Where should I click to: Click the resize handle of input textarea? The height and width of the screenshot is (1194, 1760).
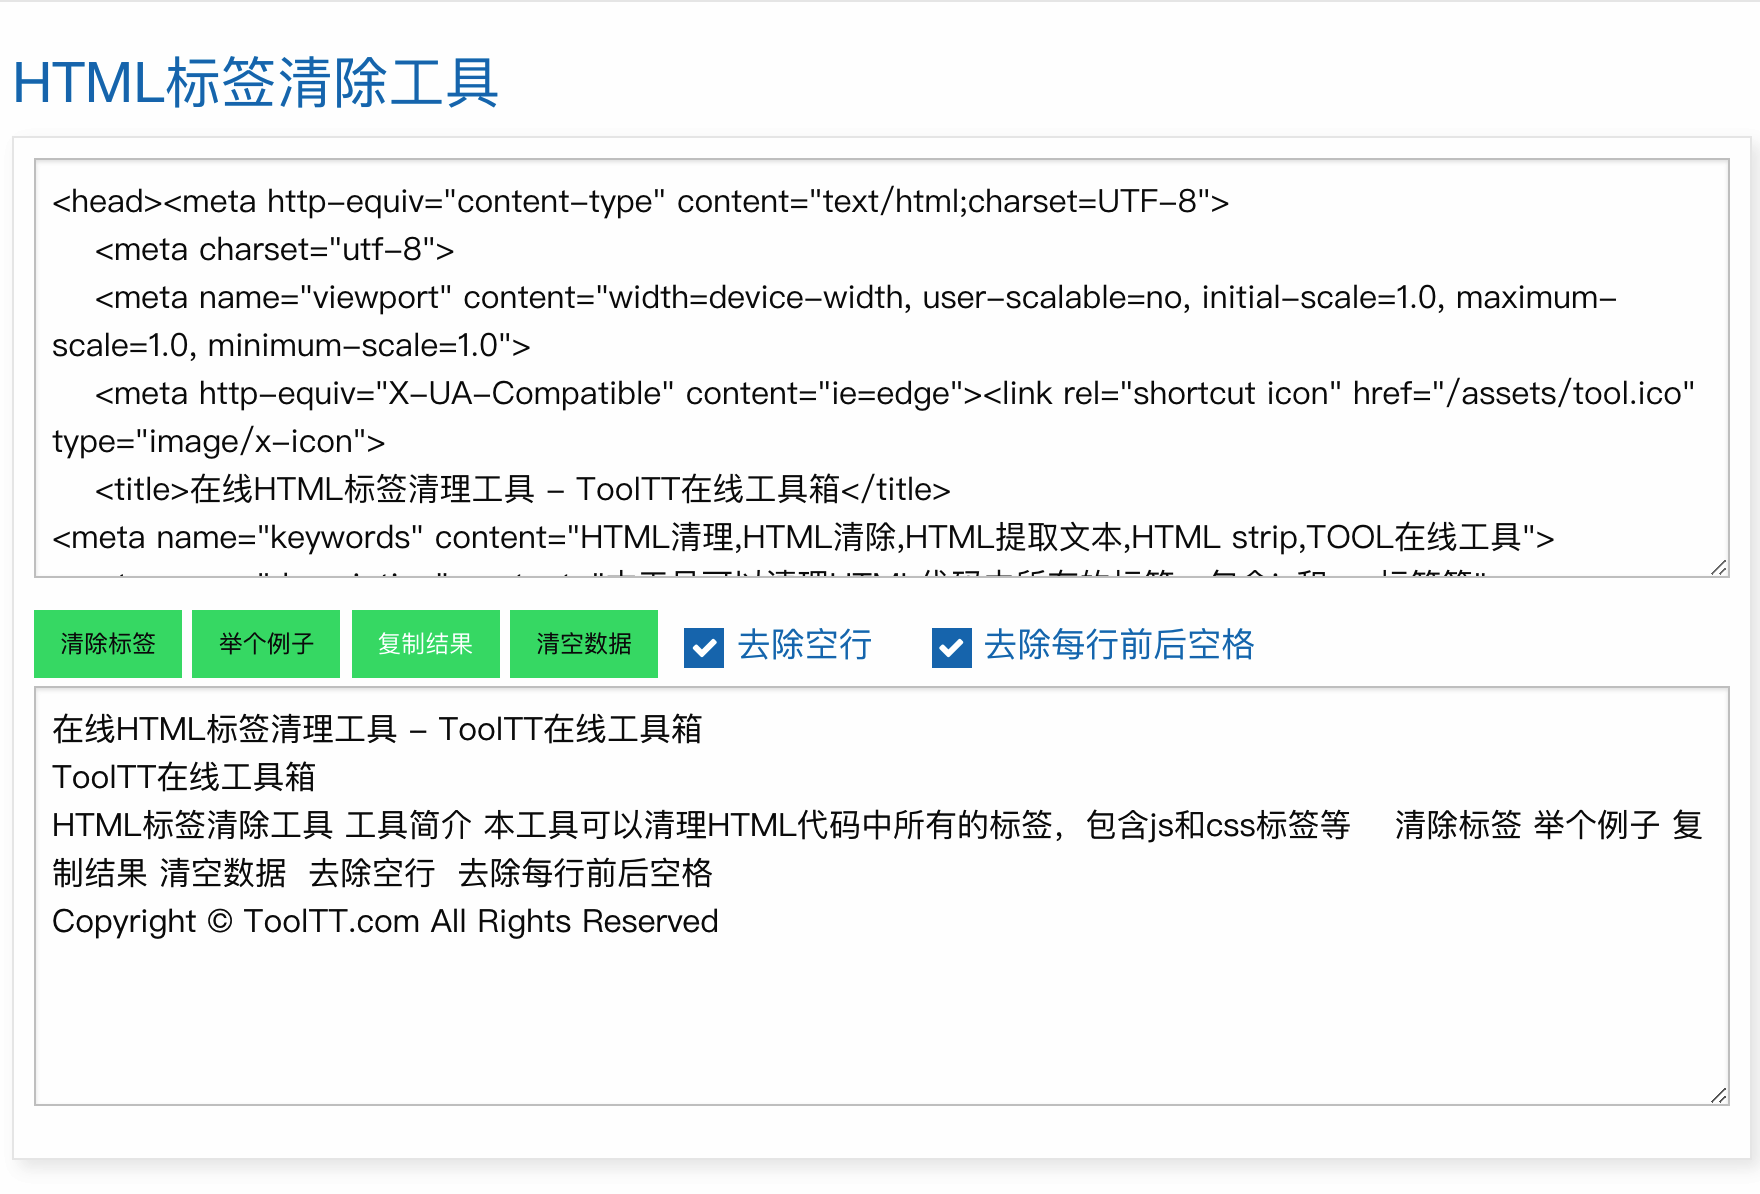click(x=1719, y=567)
